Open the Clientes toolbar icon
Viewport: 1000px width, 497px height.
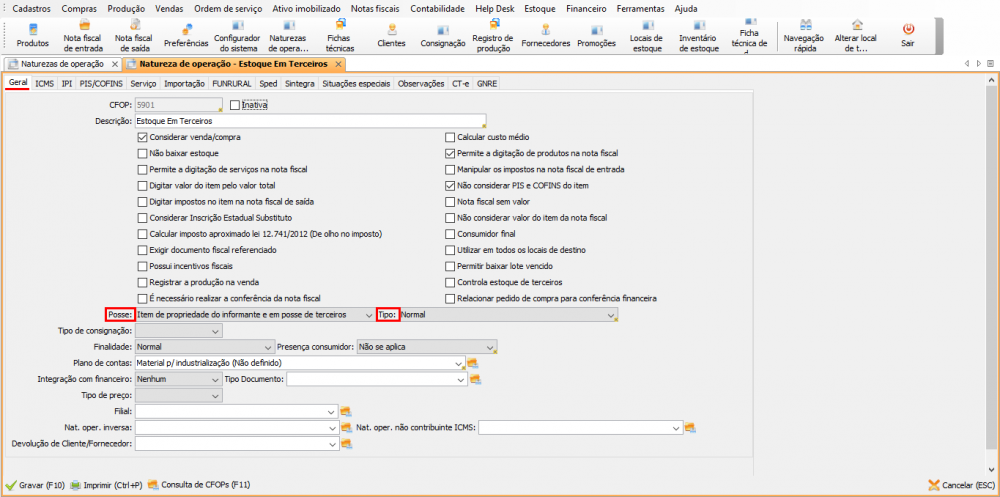[x=391, y=35]
